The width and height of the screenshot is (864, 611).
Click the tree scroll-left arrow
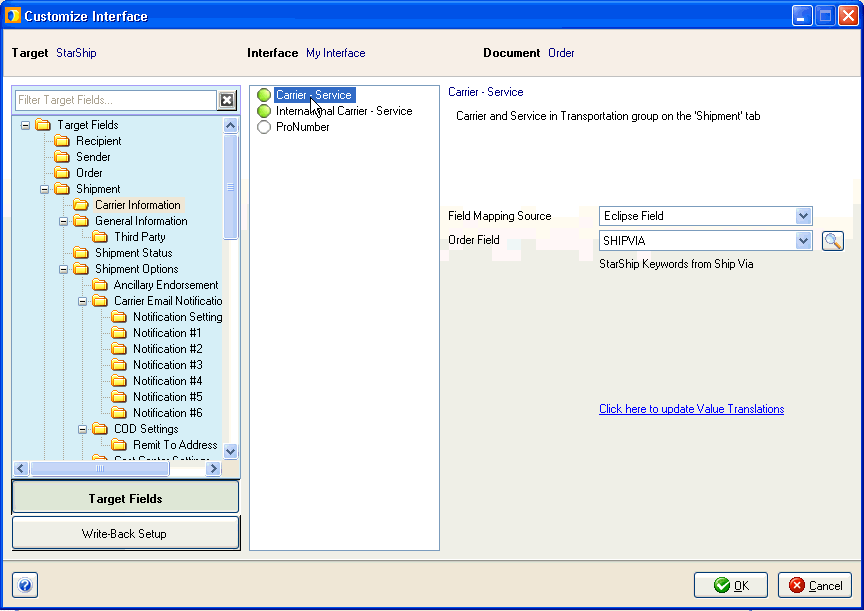tap(21, 468)
